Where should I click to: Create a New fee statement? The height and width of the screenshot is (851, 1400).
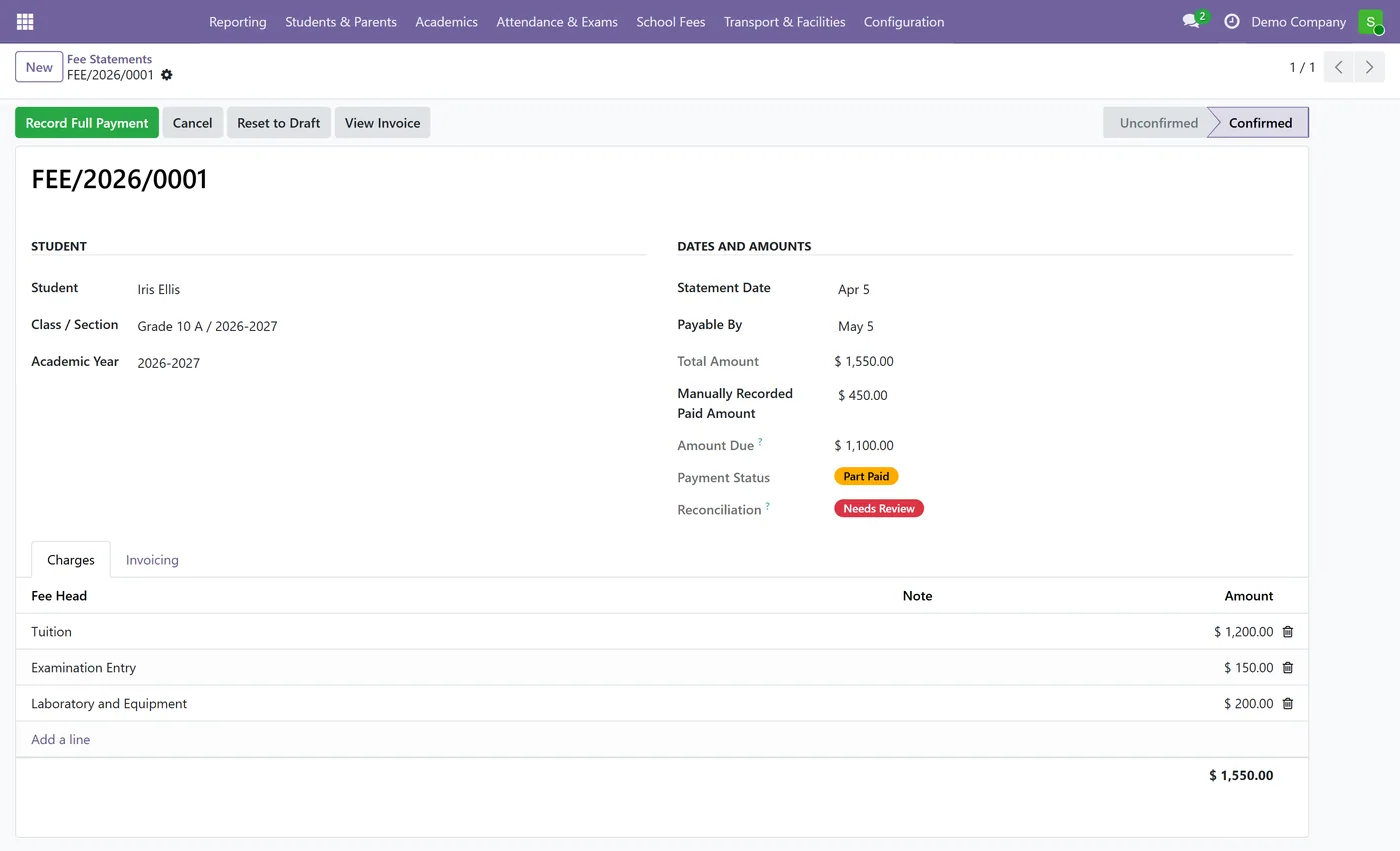coord(39,67)
